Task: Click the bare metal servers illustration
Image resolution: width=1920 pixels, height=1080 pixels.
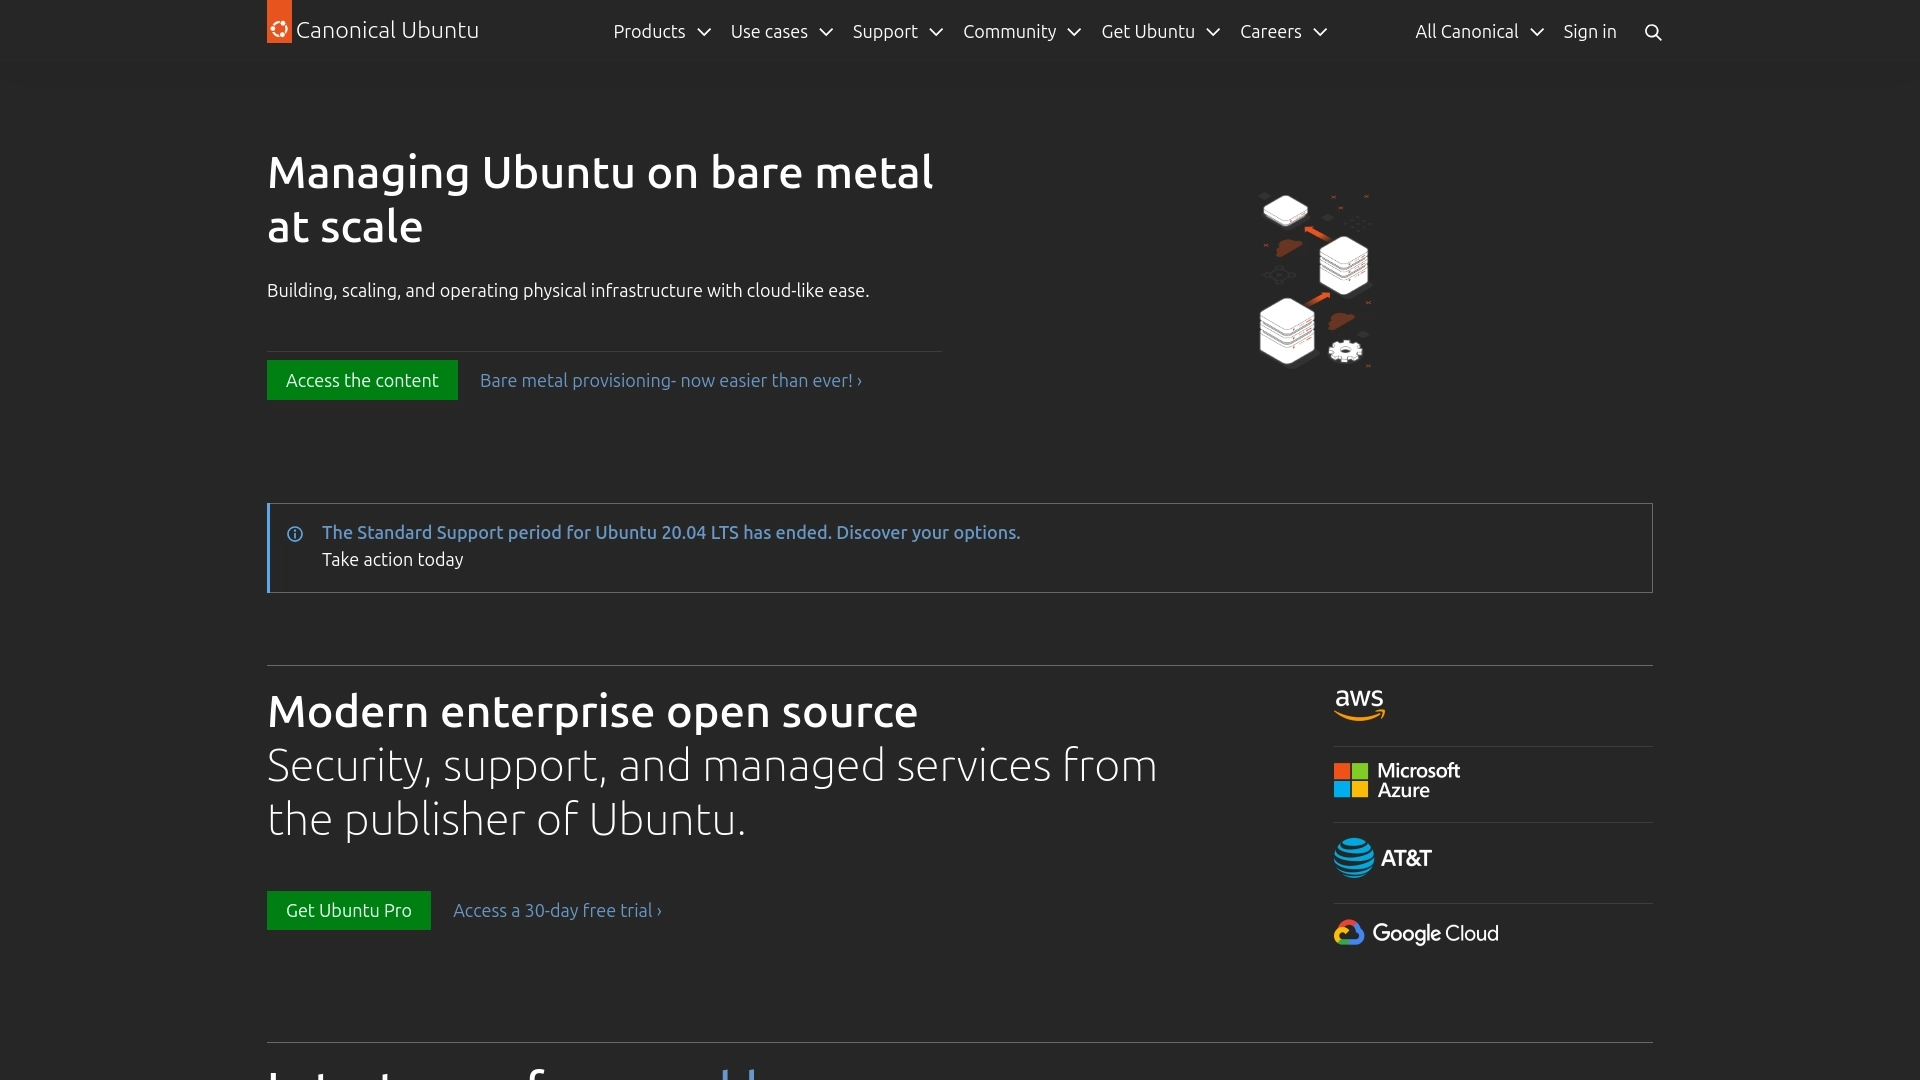Action: (x=1314, y=281)
